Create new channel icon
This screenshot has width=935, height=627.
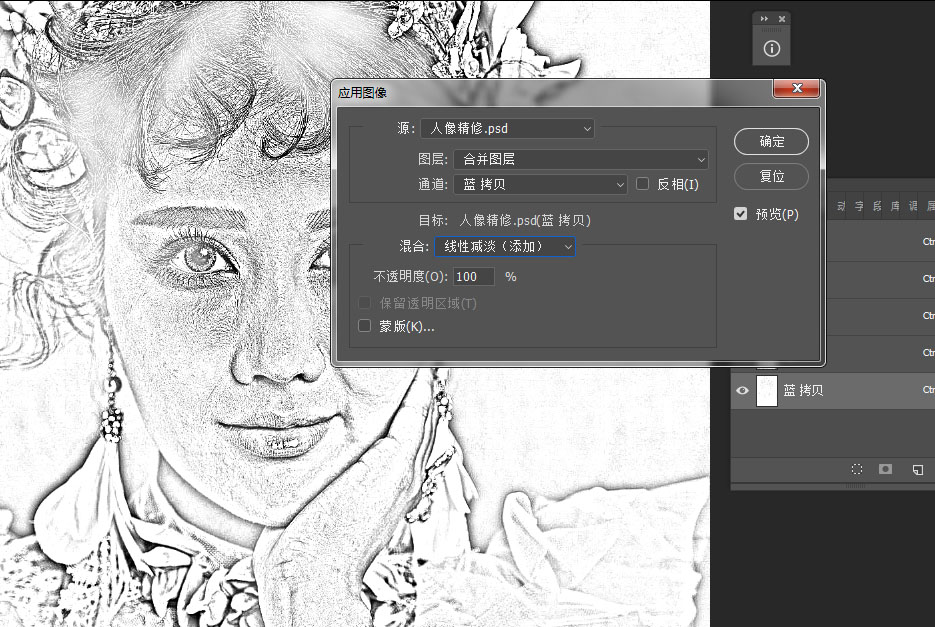pyautogui.click(x=918, y=470)
